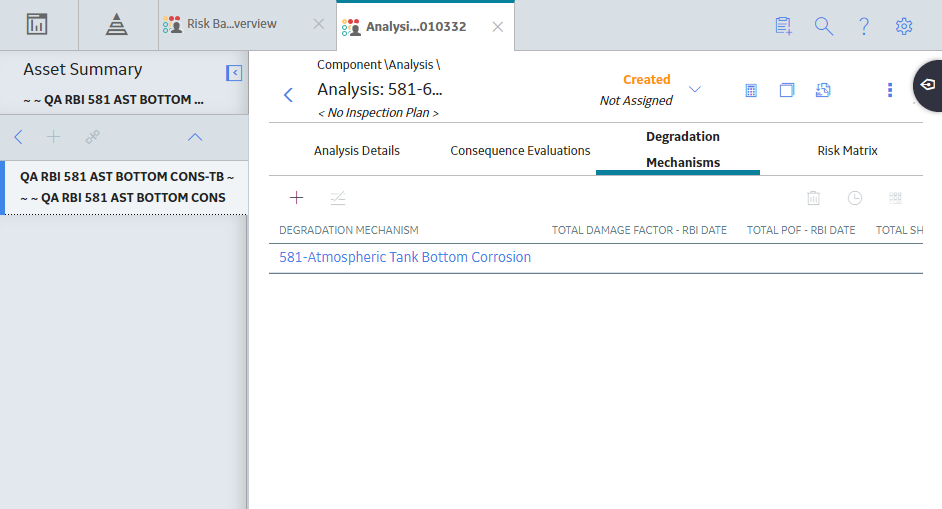The width and height of the screenshot is (942, 509).
Task: Click the Not Assigned status text
Action: 636,100
